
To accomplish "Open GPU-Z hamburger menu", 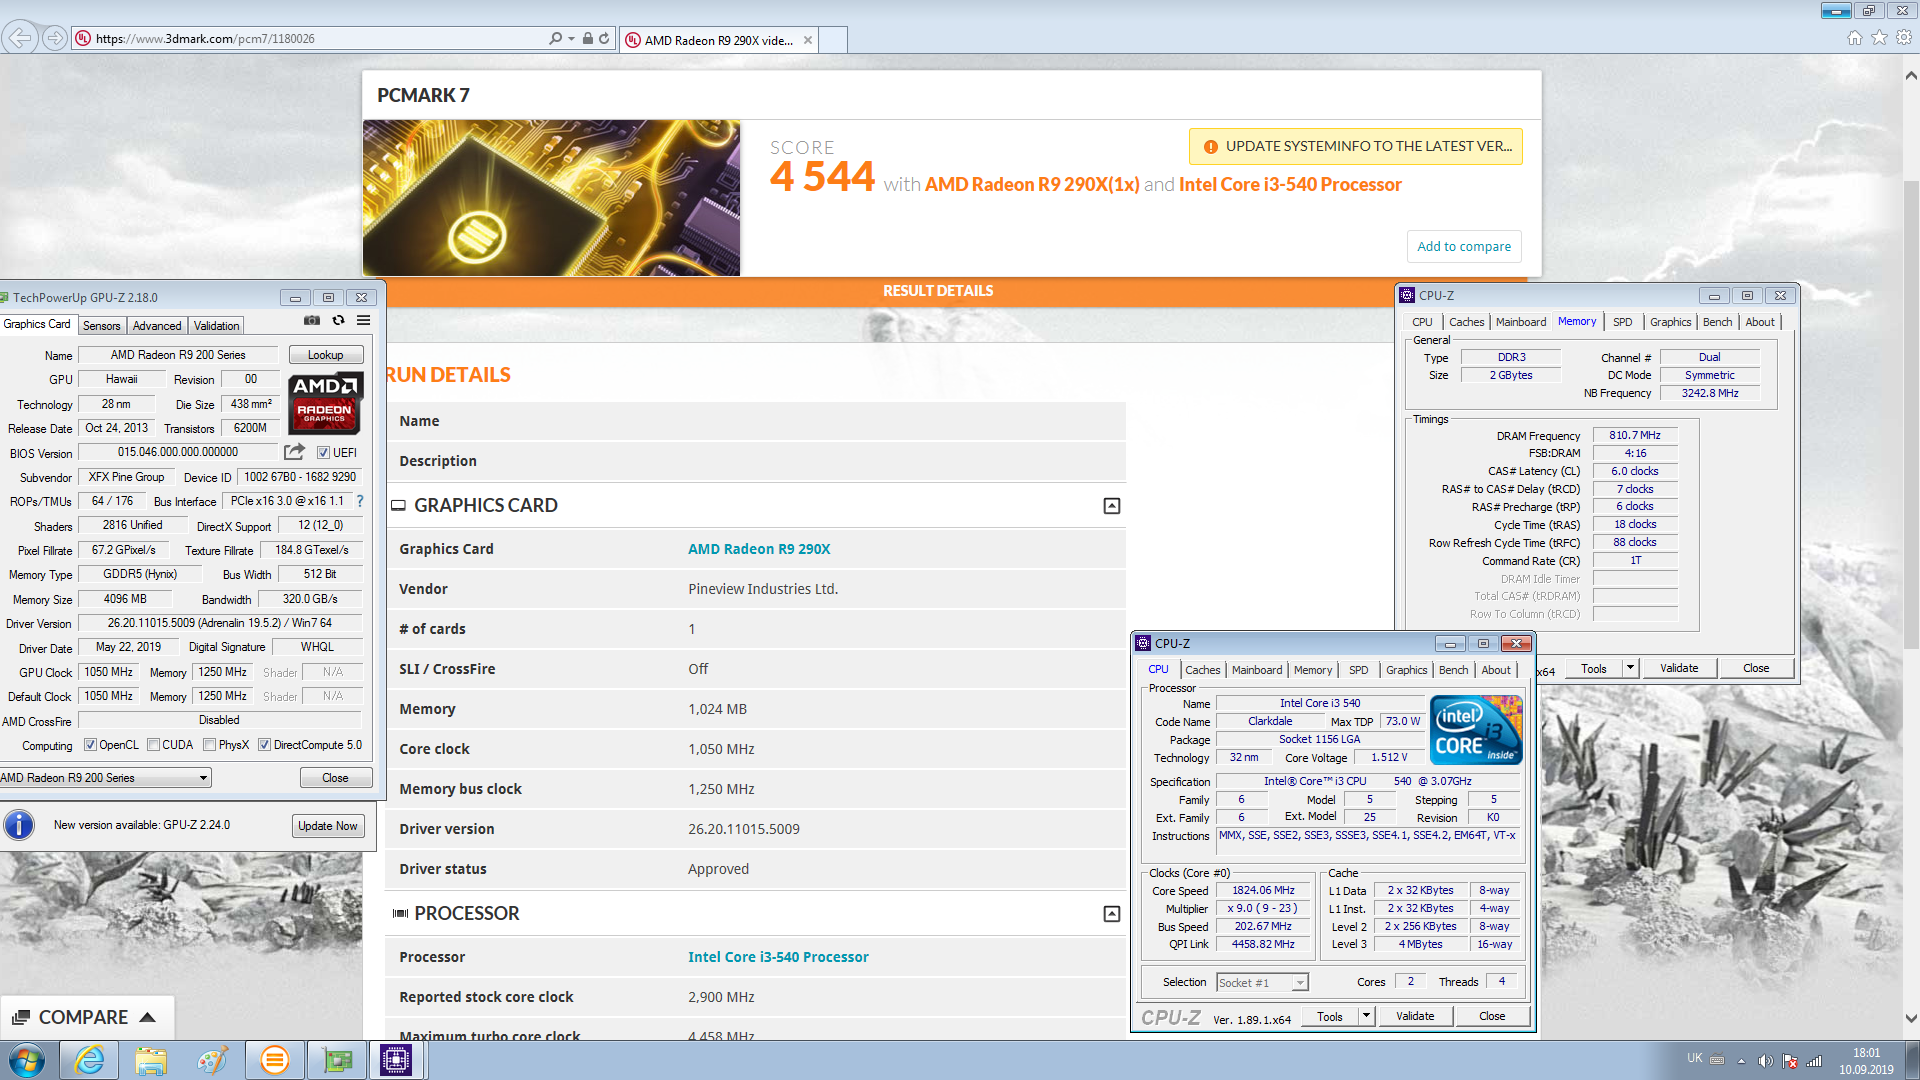I will coord(364,321).
